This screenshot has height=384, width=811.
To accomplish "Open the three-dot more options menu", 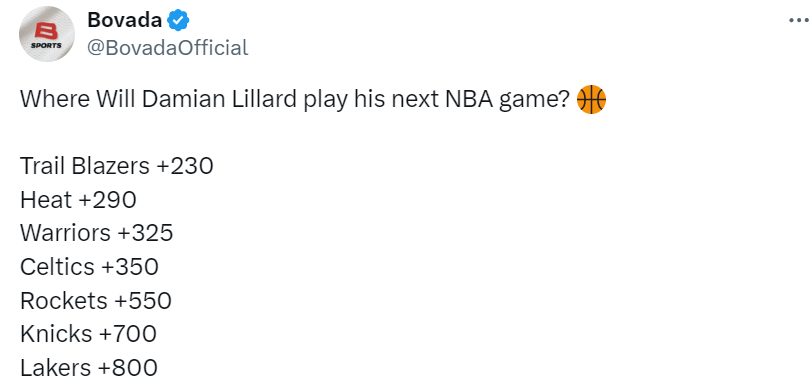I will tap(799, 20).
